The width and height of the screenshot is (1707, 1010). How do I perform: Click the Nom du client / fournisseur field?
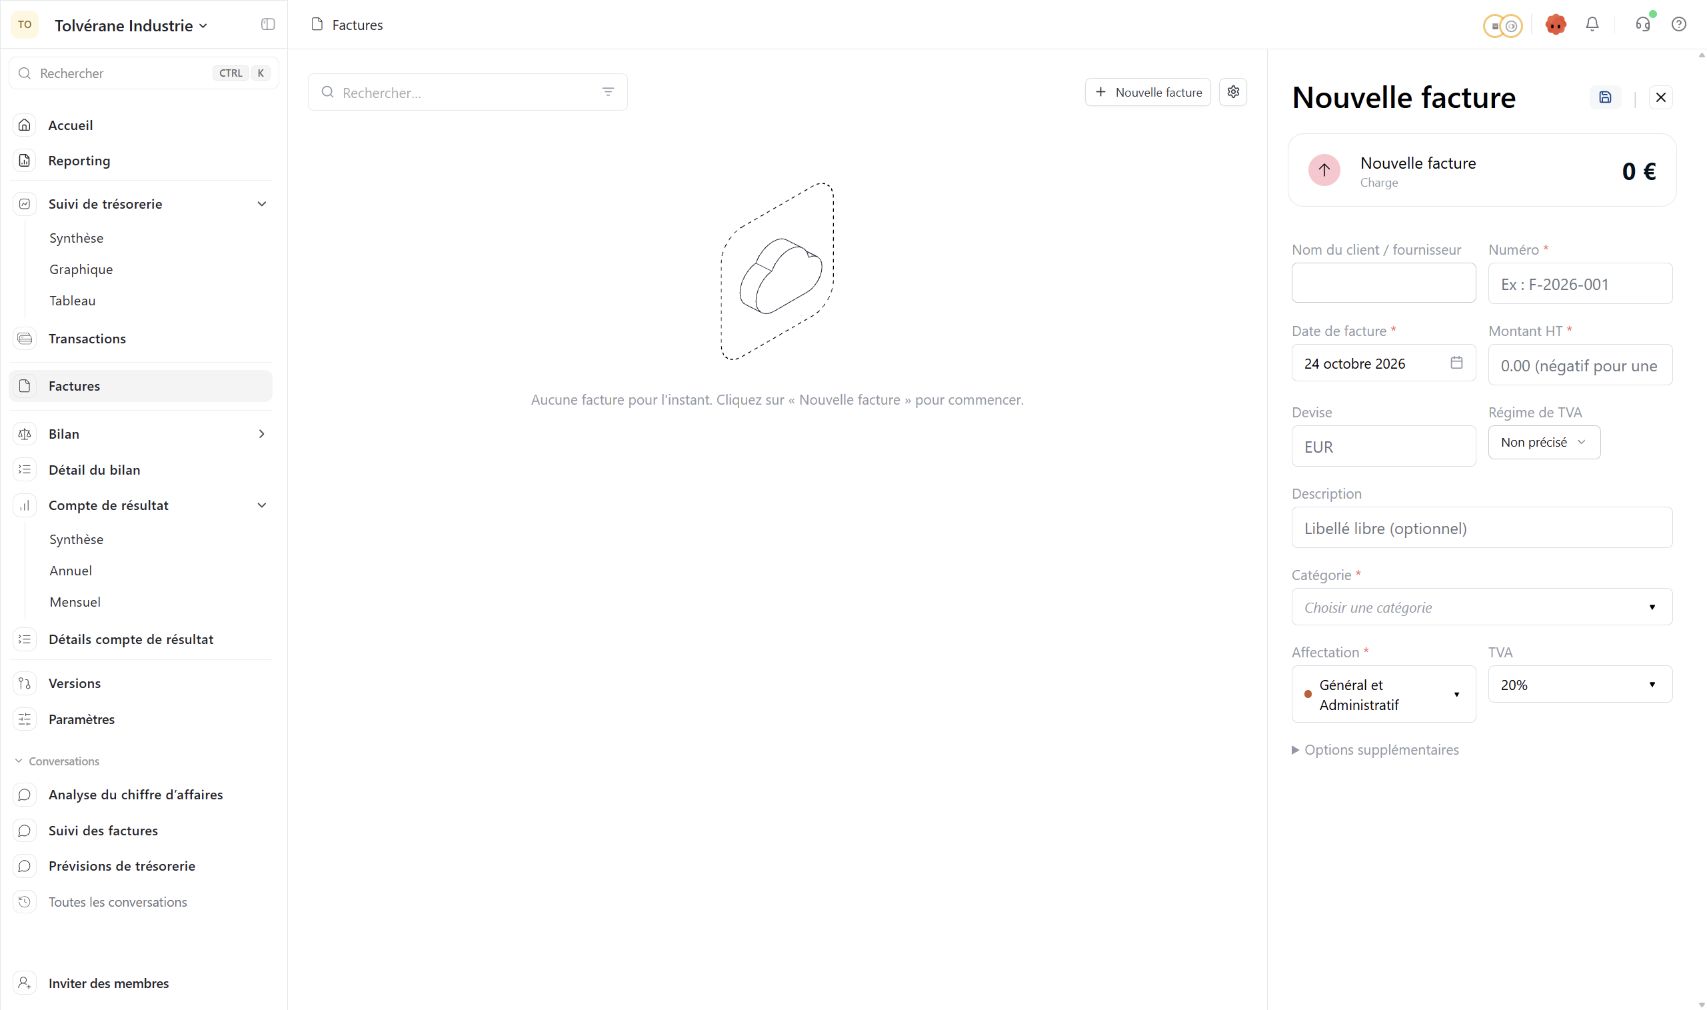(x=1384, y=283)
